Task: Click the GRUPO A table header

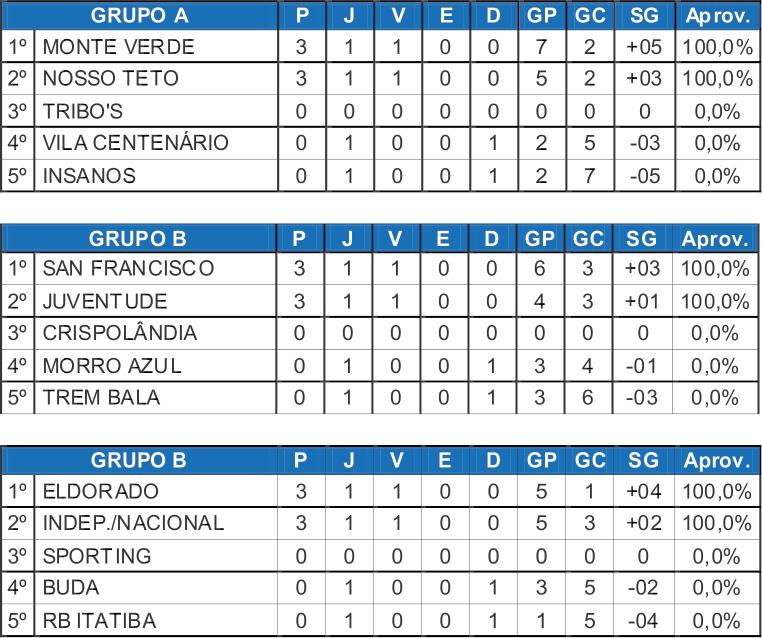Action: point(139,16)
